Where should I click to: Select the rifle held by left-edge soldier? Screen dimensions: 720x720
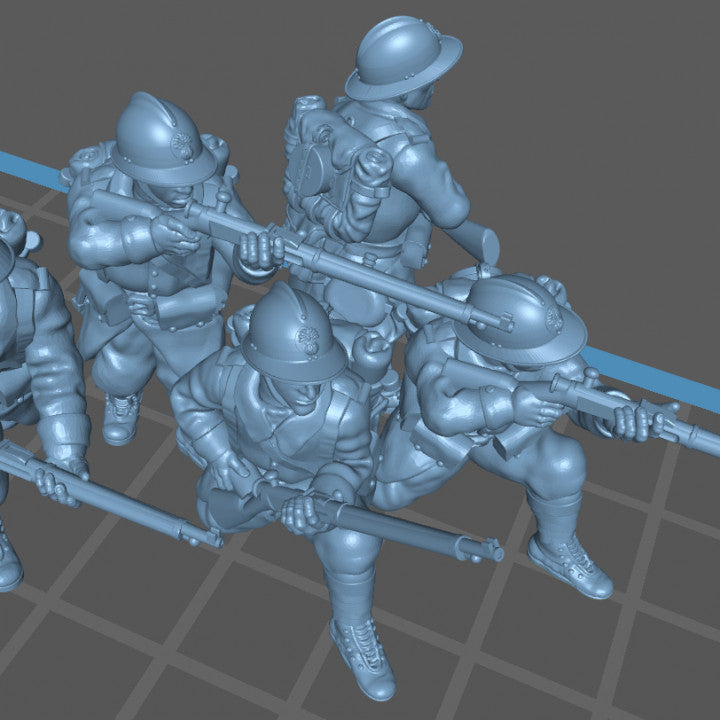tap(110, 495)
